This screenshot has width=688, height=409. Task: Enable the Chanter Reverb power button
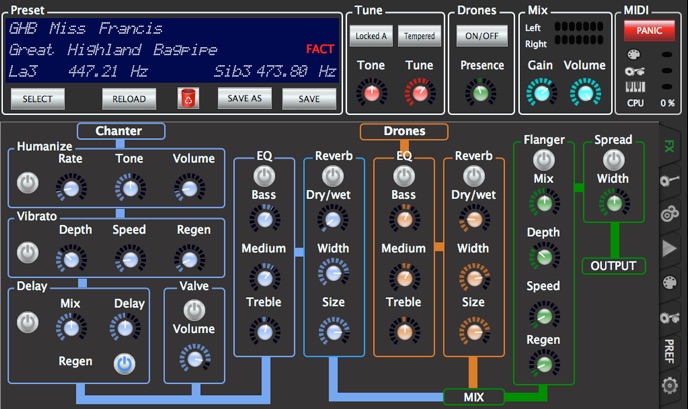pos(333,176)
